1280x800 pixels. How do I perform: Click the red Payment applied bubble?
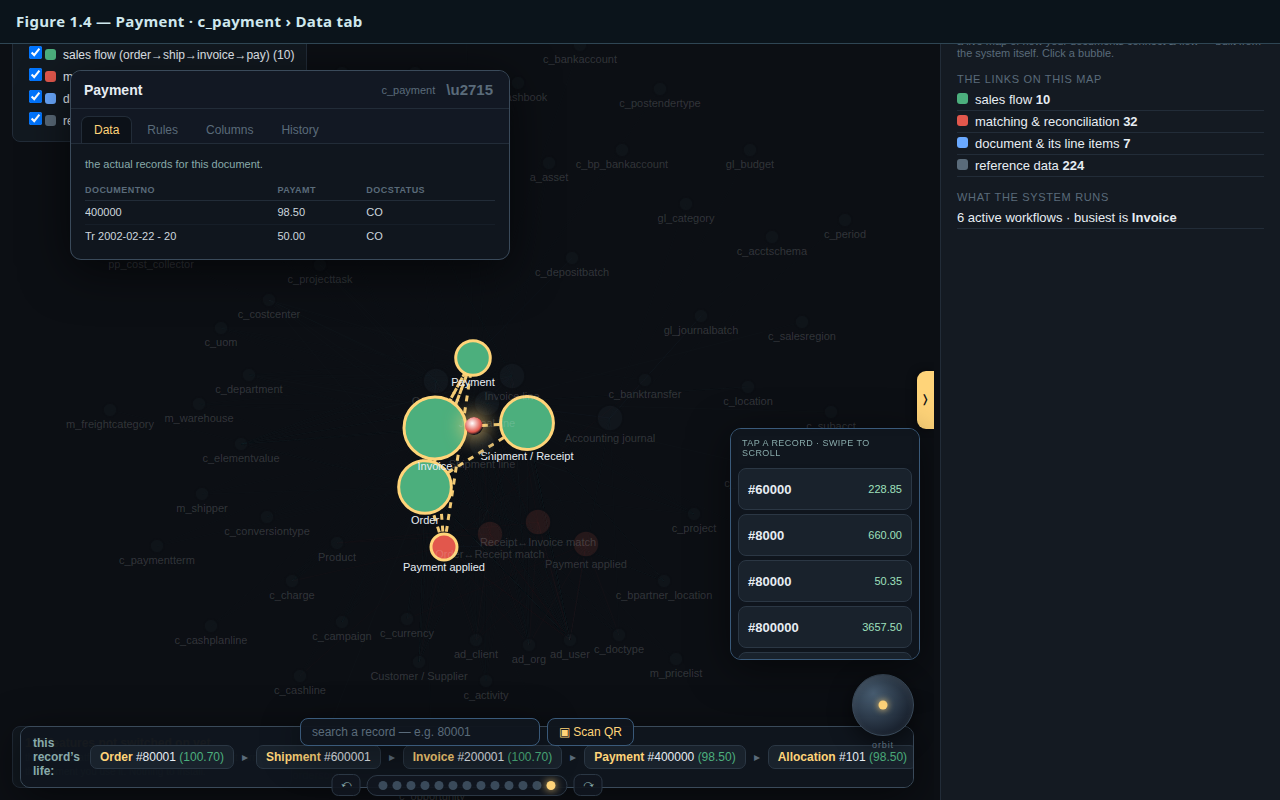click(444, 547)
